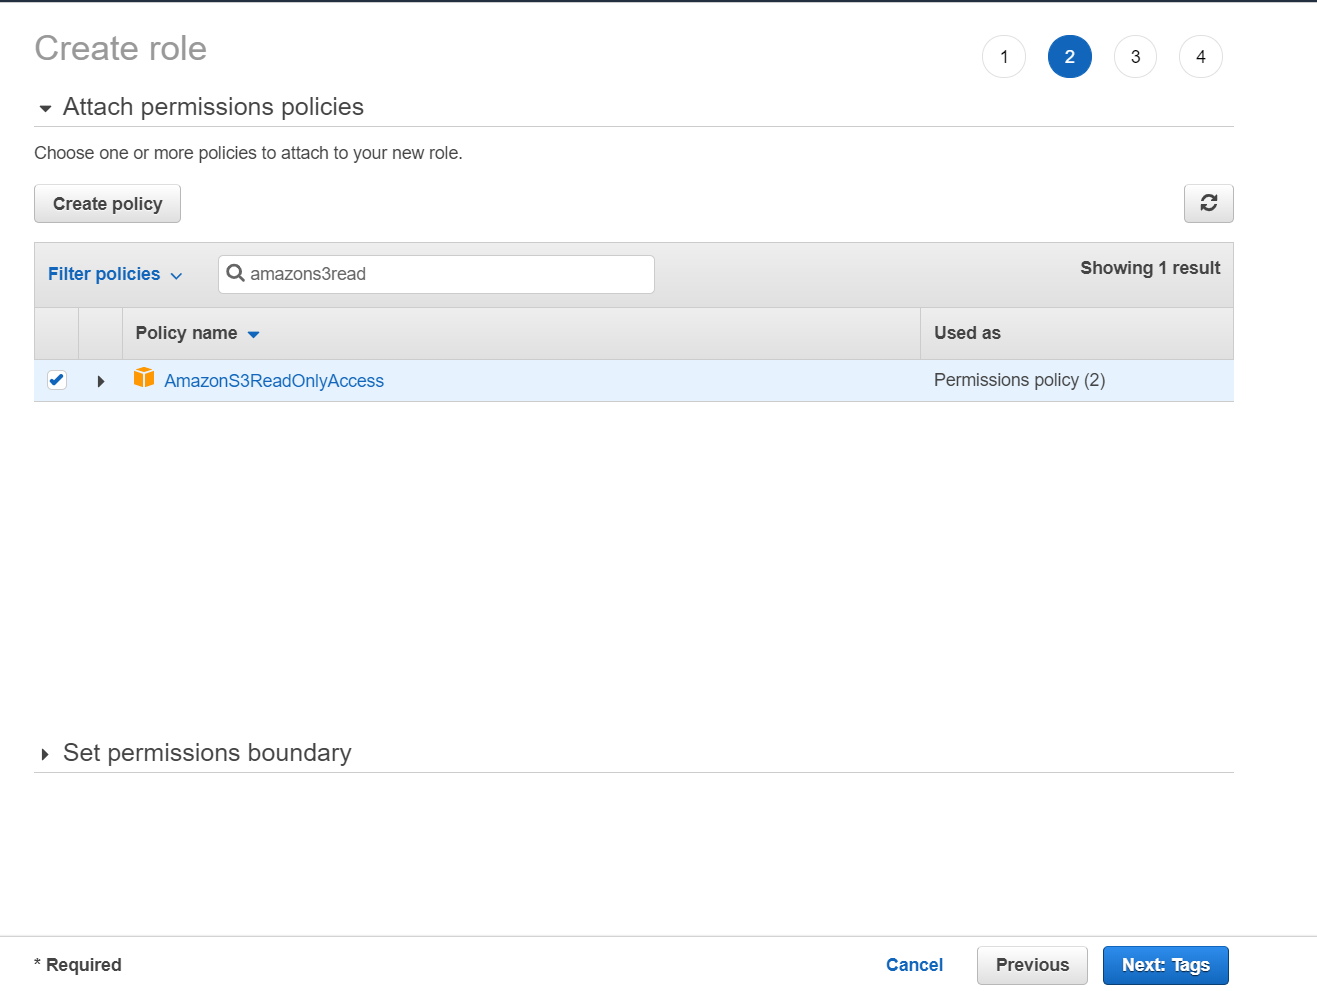Proceed with the Next: Tags button
1317x991 pixels.
tap(1165, 965)
